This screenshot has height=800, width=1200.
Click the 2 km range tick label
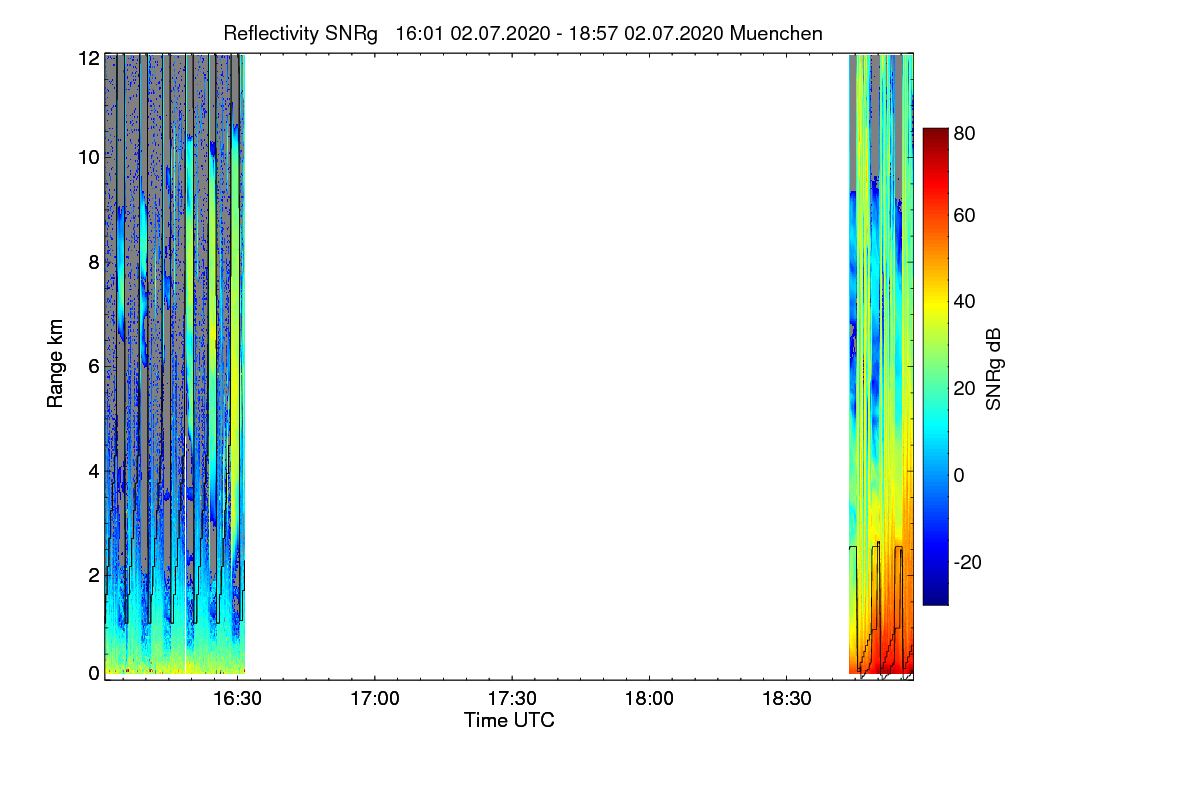[x=93, y=575]
